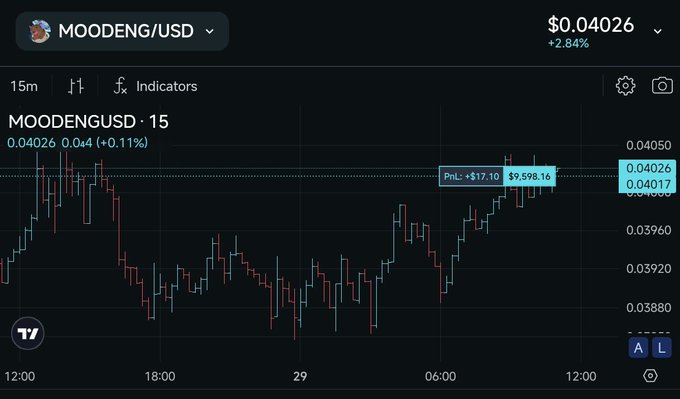Click the (+0.11%) legend change value

coord(122,143)
